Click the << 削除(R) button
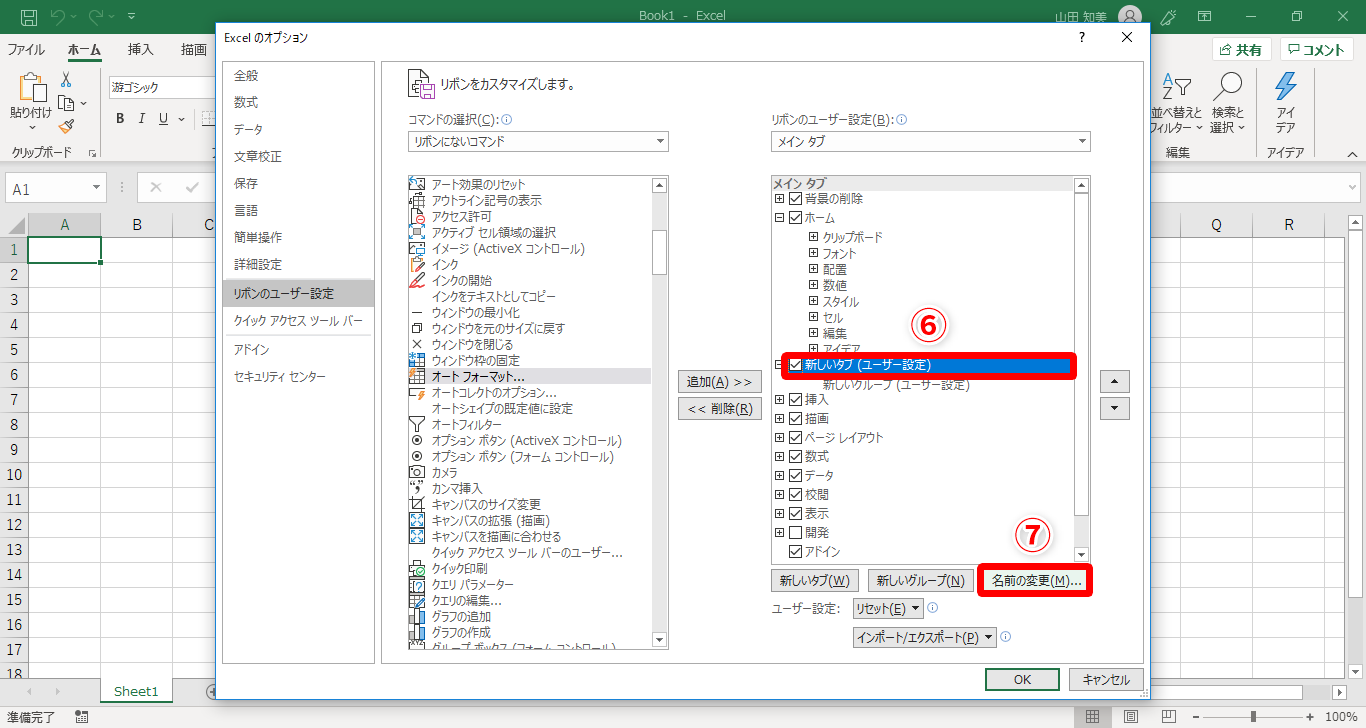The height and width of the screenshot is (728, 1366). point(720,408)
